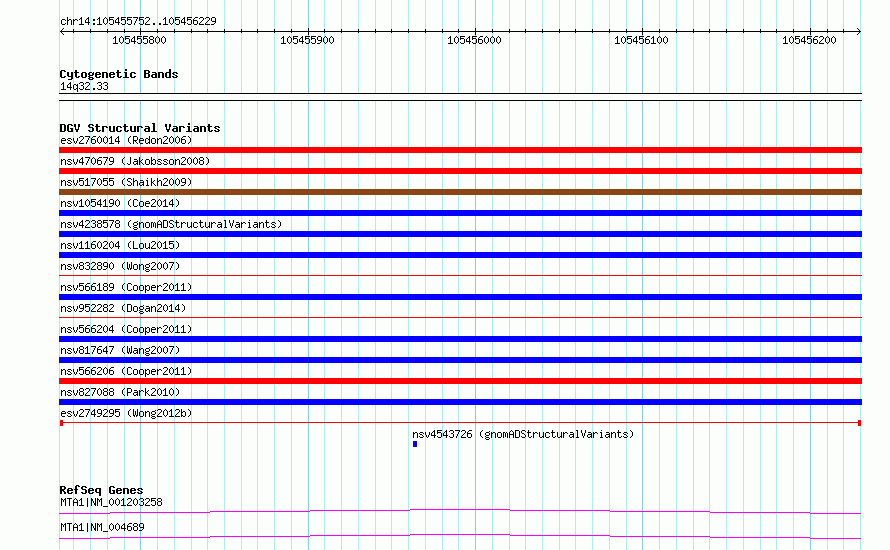Select the brown bar for nsv517055
This screenshot has width=890, height=550.
(x=460, y=192)
